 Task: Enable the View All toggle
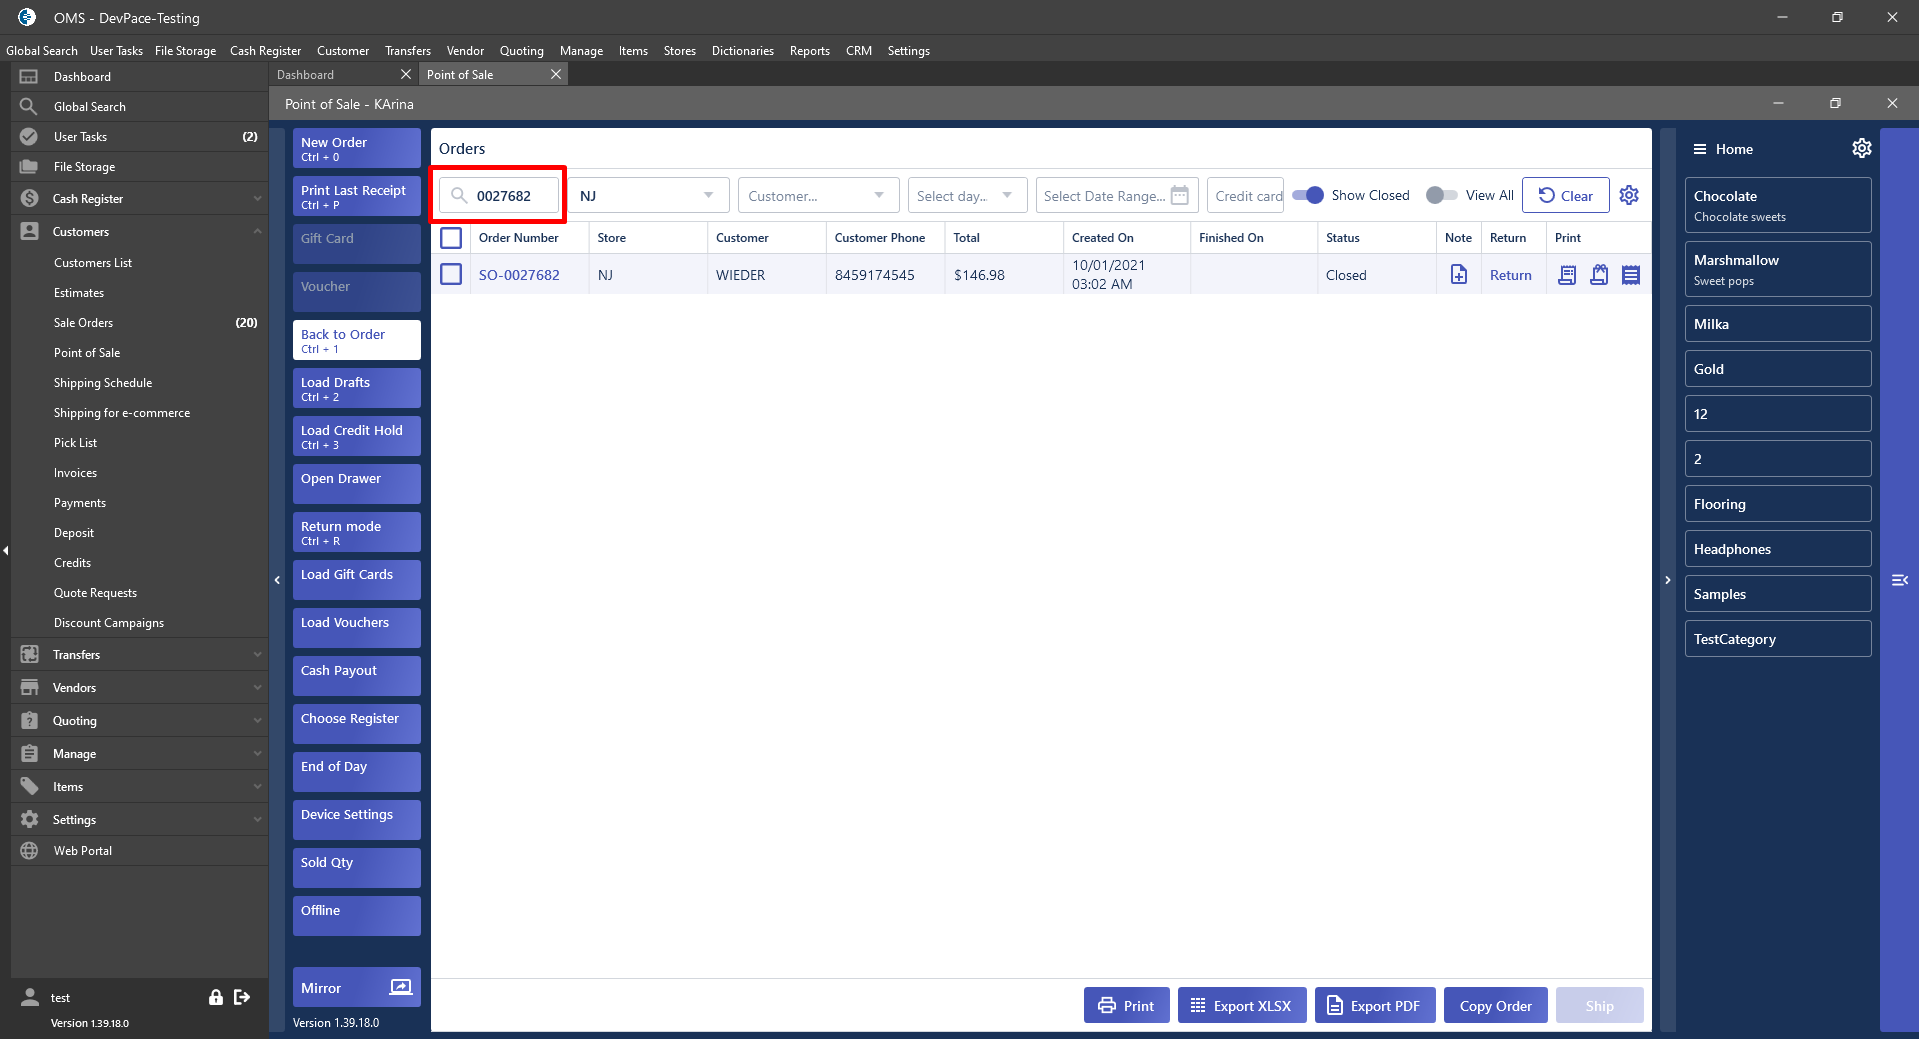pyautogui.click(x=1441, y=195)
